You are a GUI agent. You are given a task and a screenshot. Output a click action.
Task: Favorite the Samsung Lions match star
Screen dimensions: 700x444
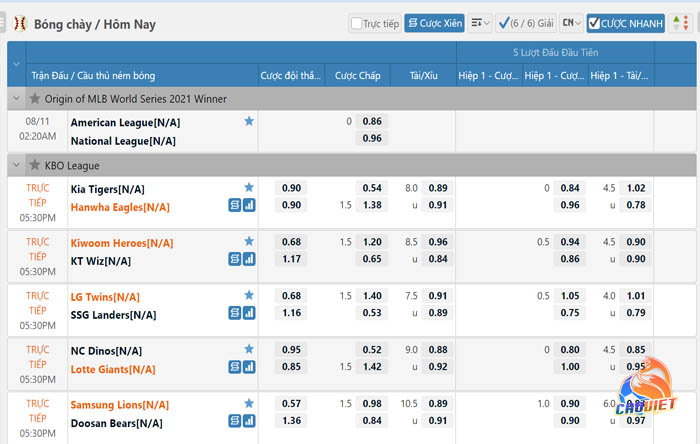point(249,403)
